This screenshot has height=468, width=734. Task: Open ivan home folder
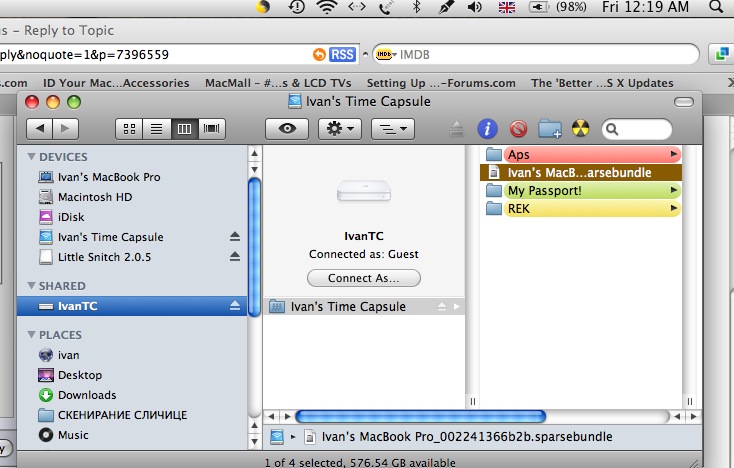(x=132, y=355)
